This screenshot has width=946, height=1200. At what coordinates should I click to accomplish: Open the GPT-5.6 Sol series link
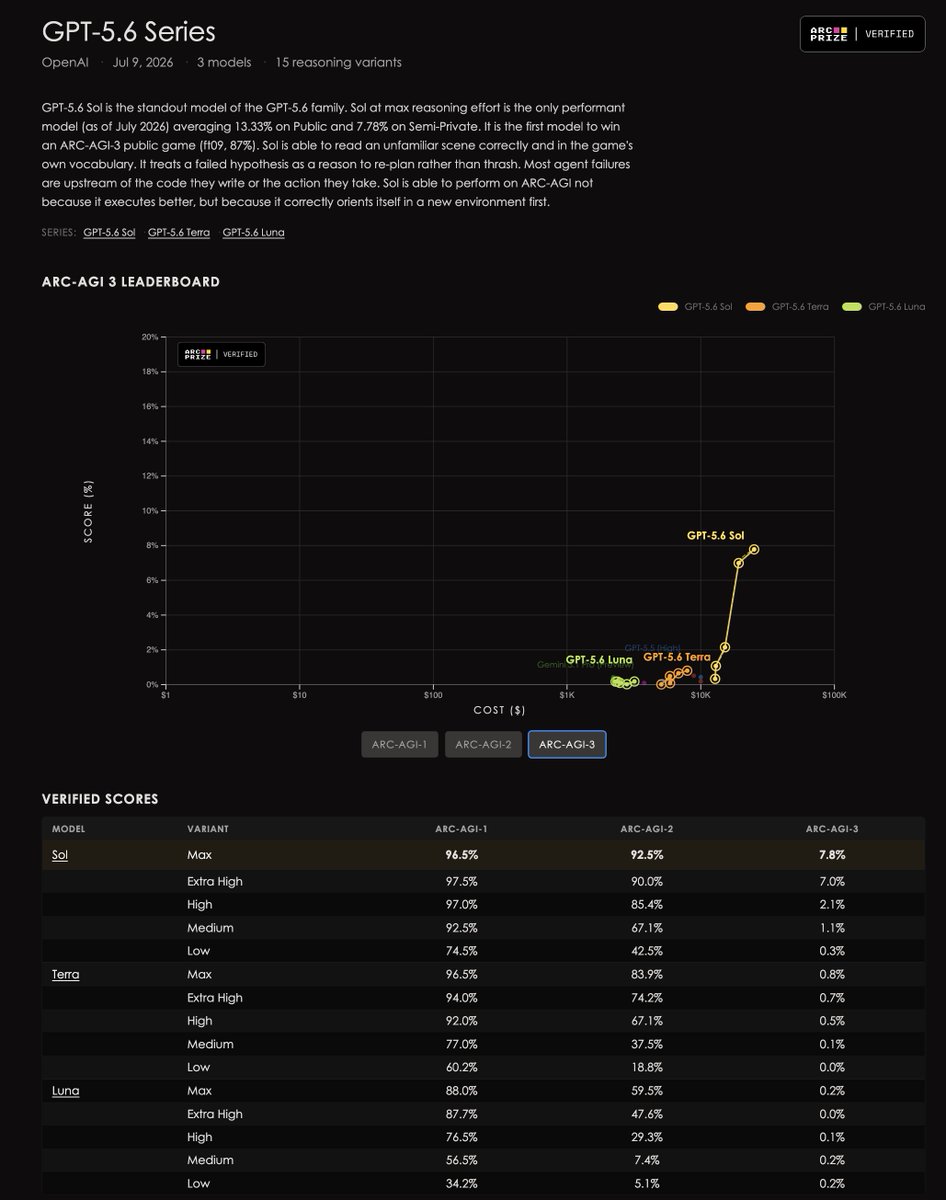point(109,232)
